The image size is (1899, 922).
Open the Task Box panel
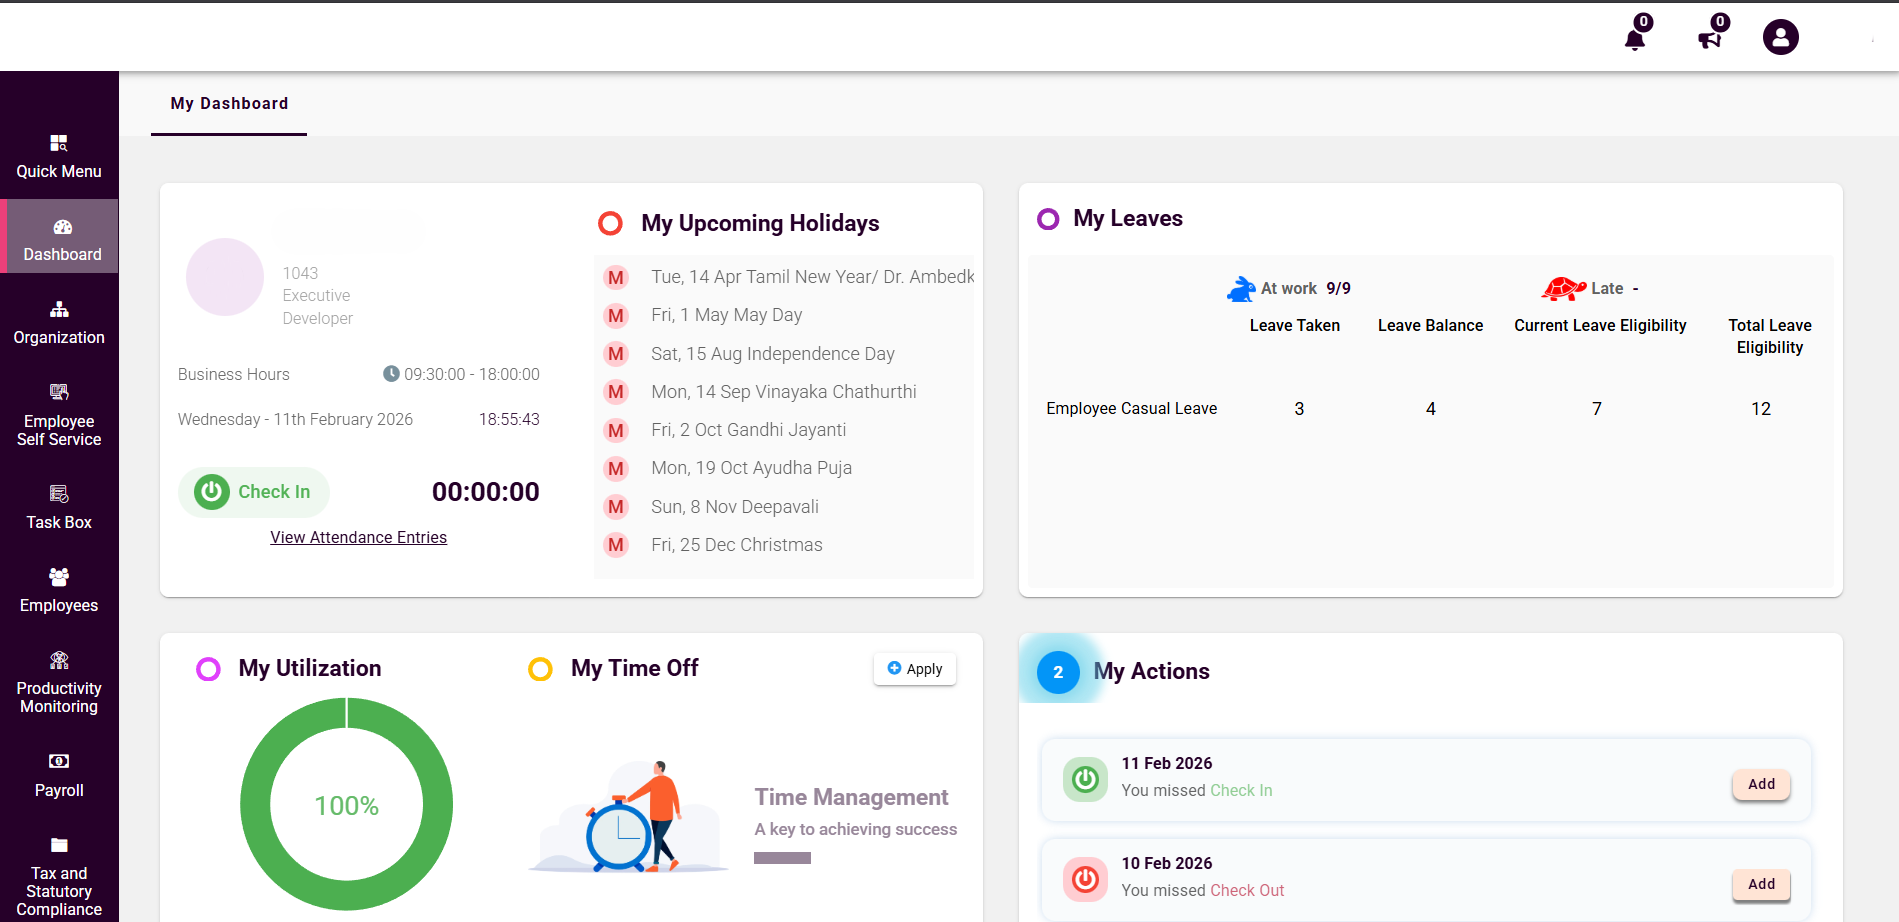click(x=58, y=506)
